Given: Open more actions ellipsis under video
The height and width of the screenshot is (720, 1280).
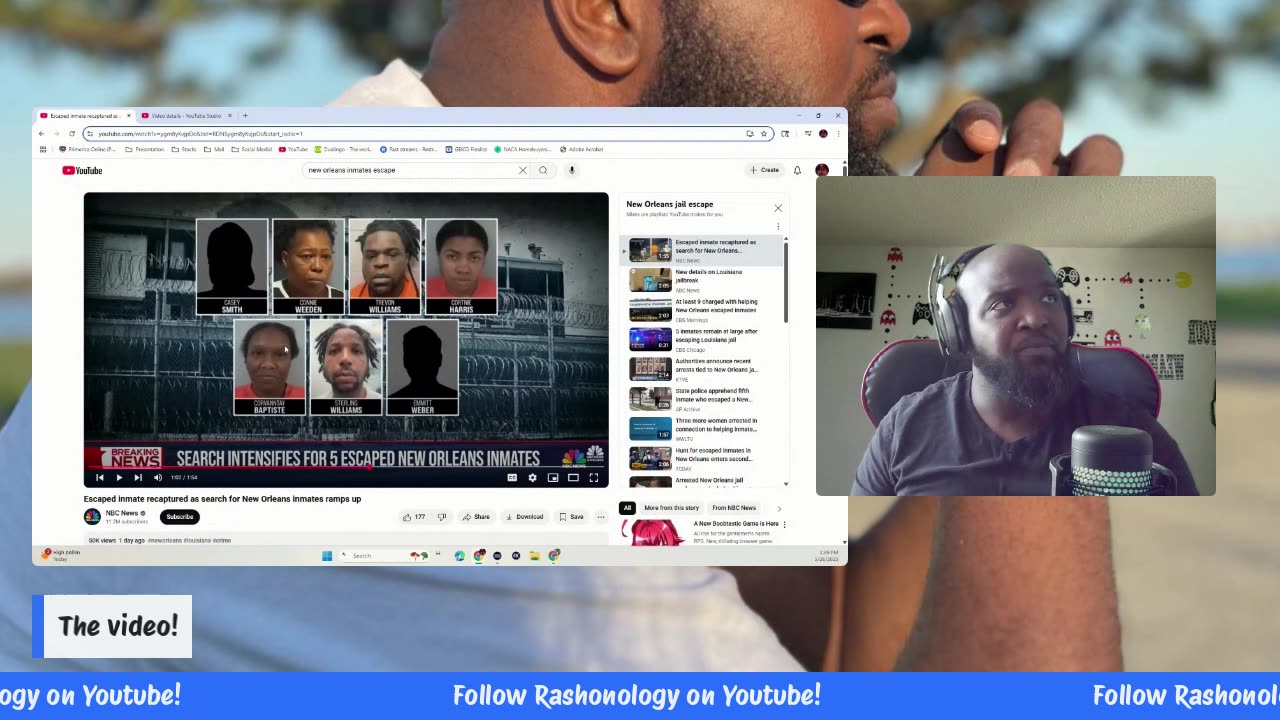Looking at the screenshot, I should point(600,517).
